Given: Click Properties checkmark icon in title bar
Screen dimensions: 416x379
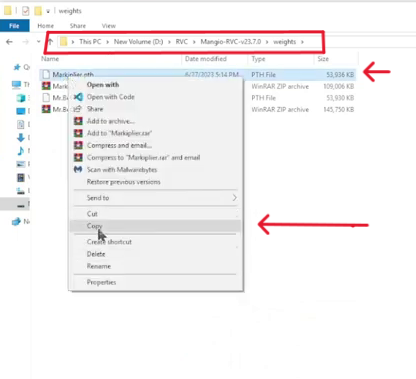Looking at the screenshot, I should pos(26,11).
